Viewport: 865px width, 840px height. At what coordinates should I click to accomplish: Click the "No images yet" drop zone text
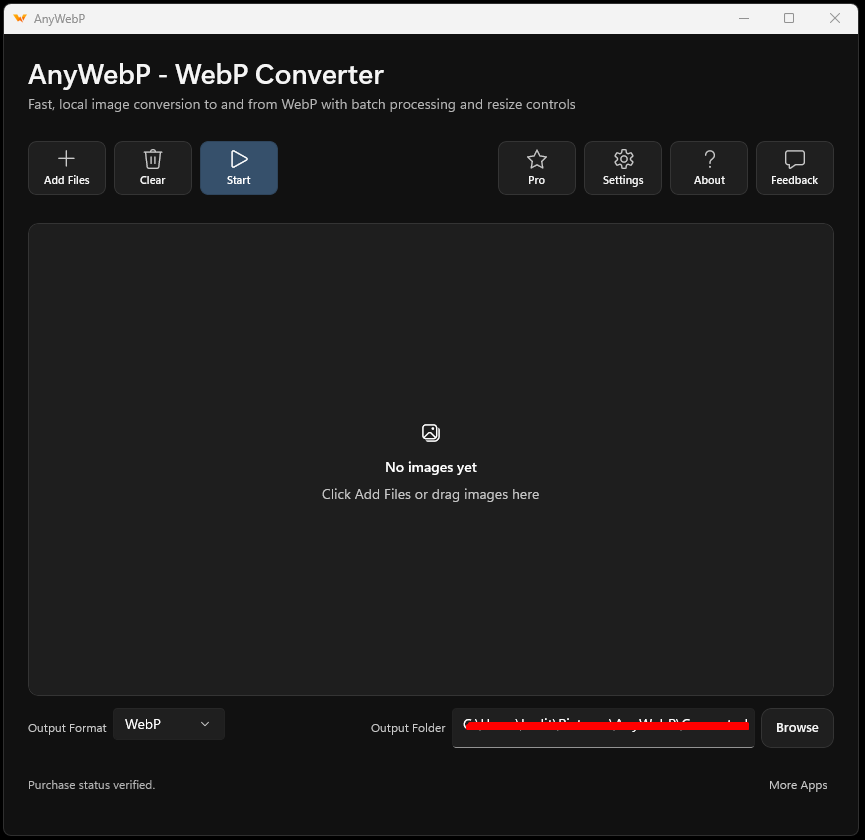[431, 467]
